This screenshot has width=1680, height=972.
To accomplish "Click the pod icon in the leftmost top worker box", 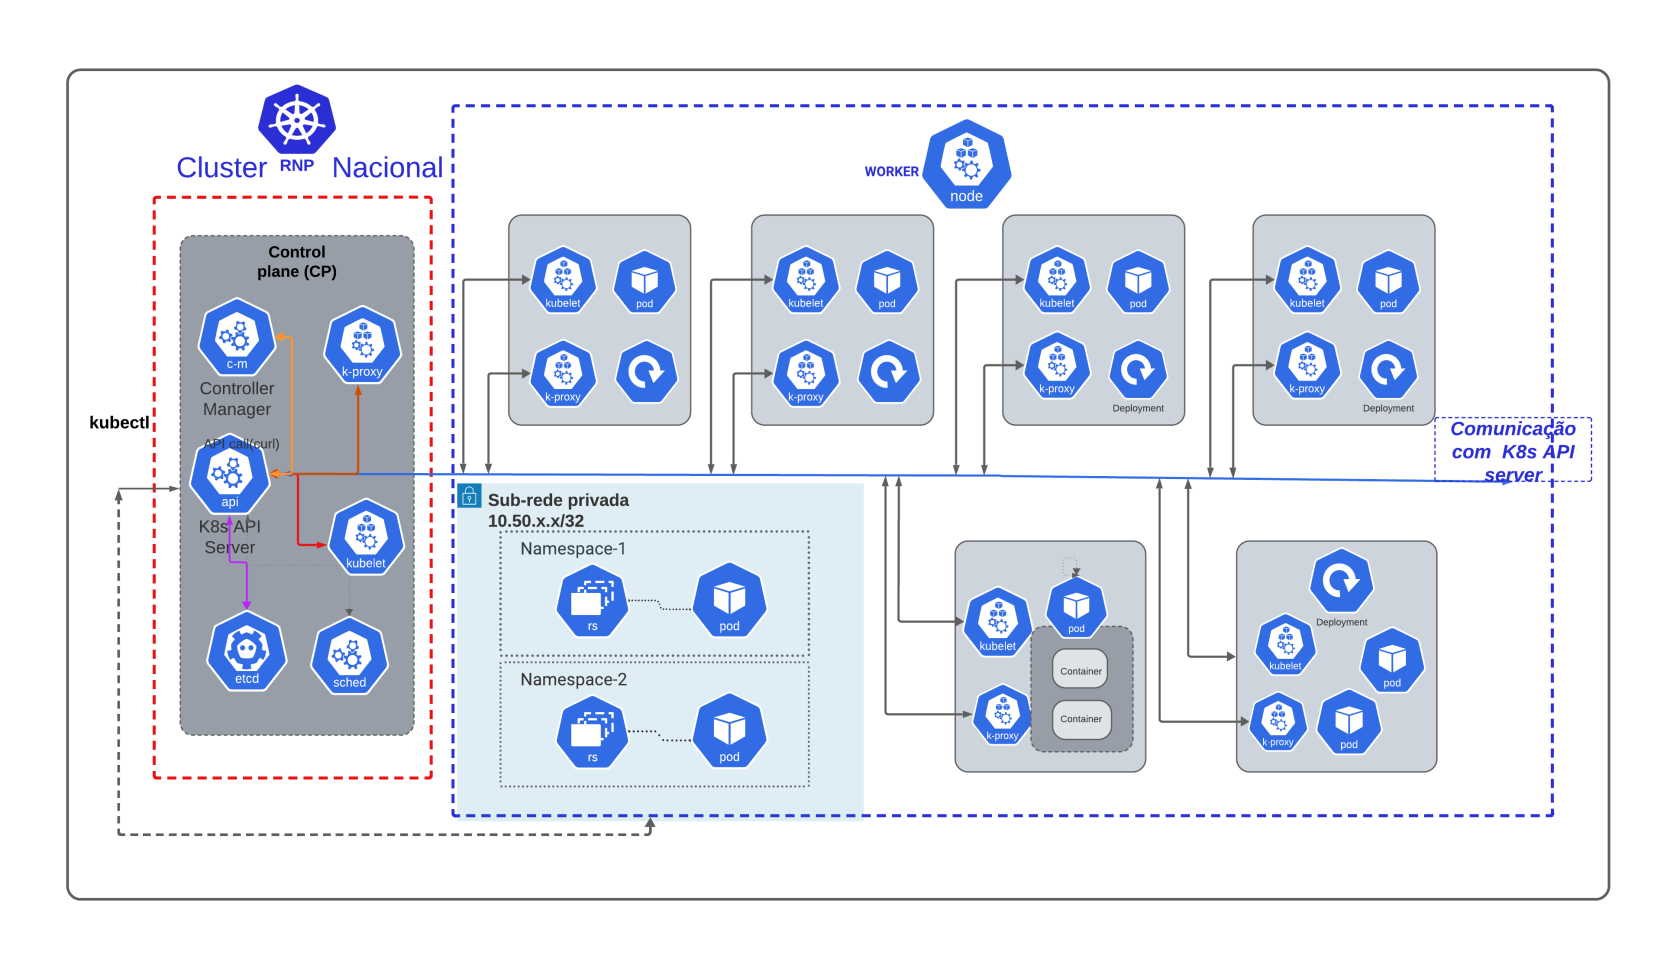I will point(645,281).
